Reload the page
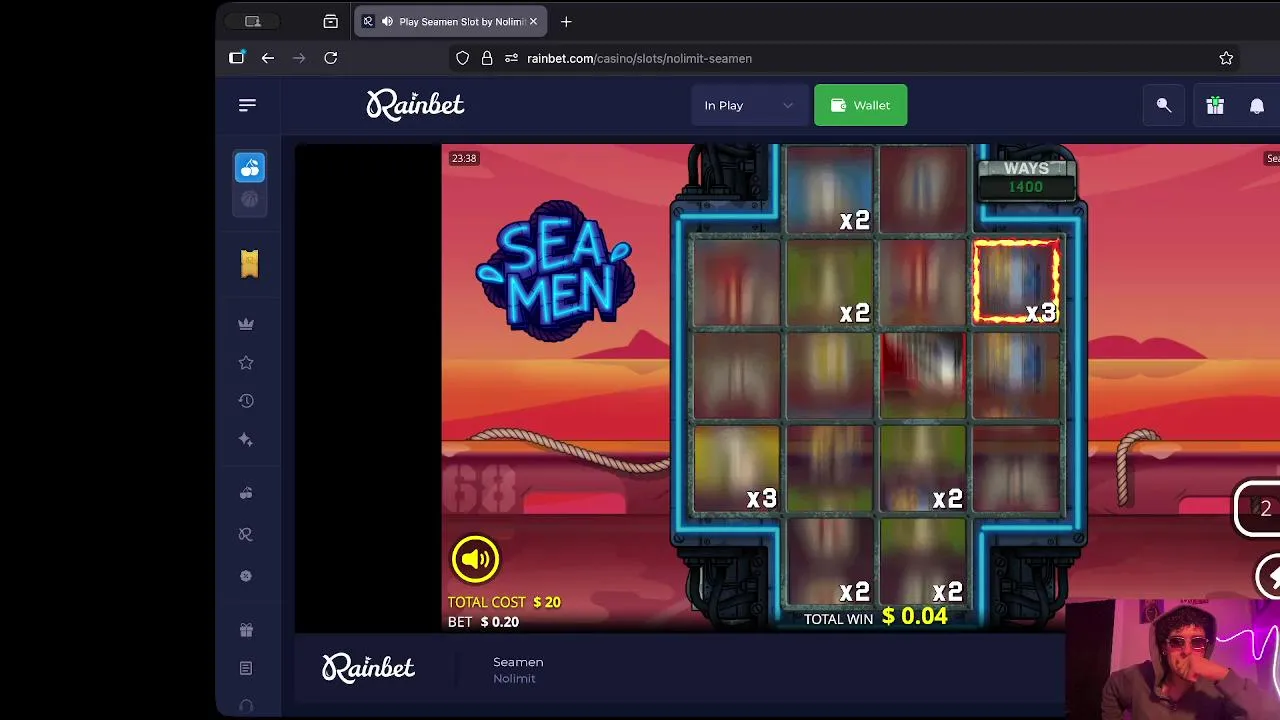The width and height of the screenshot is (1280, 720). [331, 58]
